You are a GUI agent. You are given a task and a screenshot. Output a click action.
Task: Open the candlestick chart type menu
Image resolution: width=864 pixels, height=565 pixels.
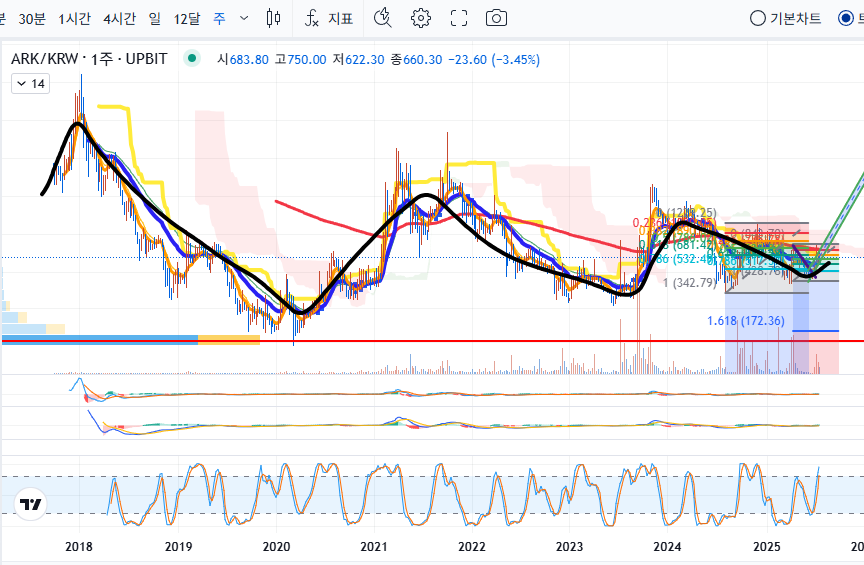[x=273, y=18]
